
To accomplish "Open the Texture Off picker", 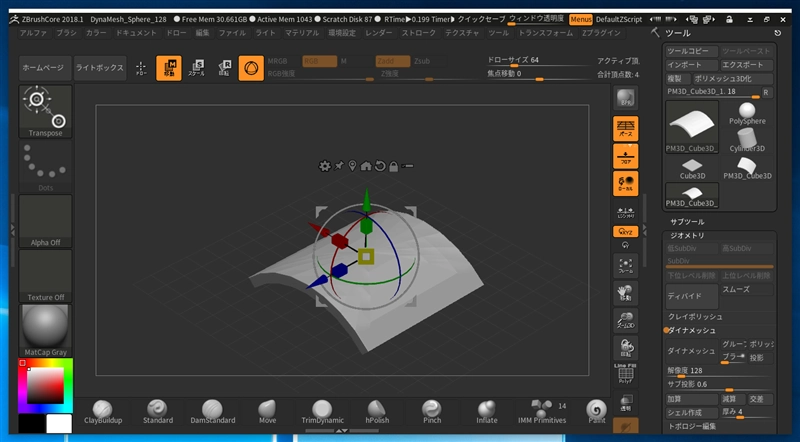I will click(45, 276).
